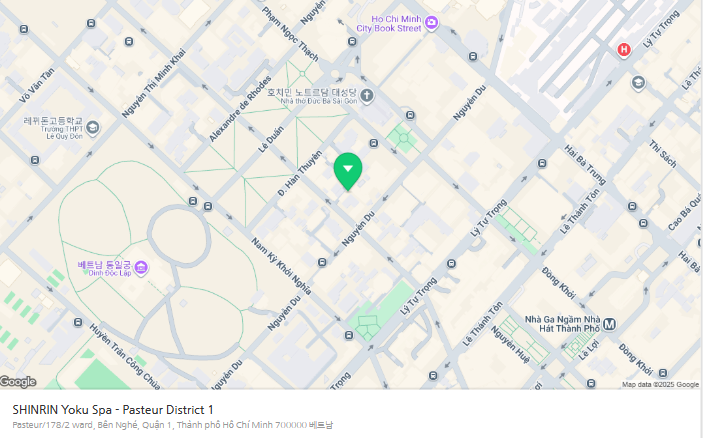Select the metro M station icon
This screenshot has height=438, width=703.
pos(610,324)
